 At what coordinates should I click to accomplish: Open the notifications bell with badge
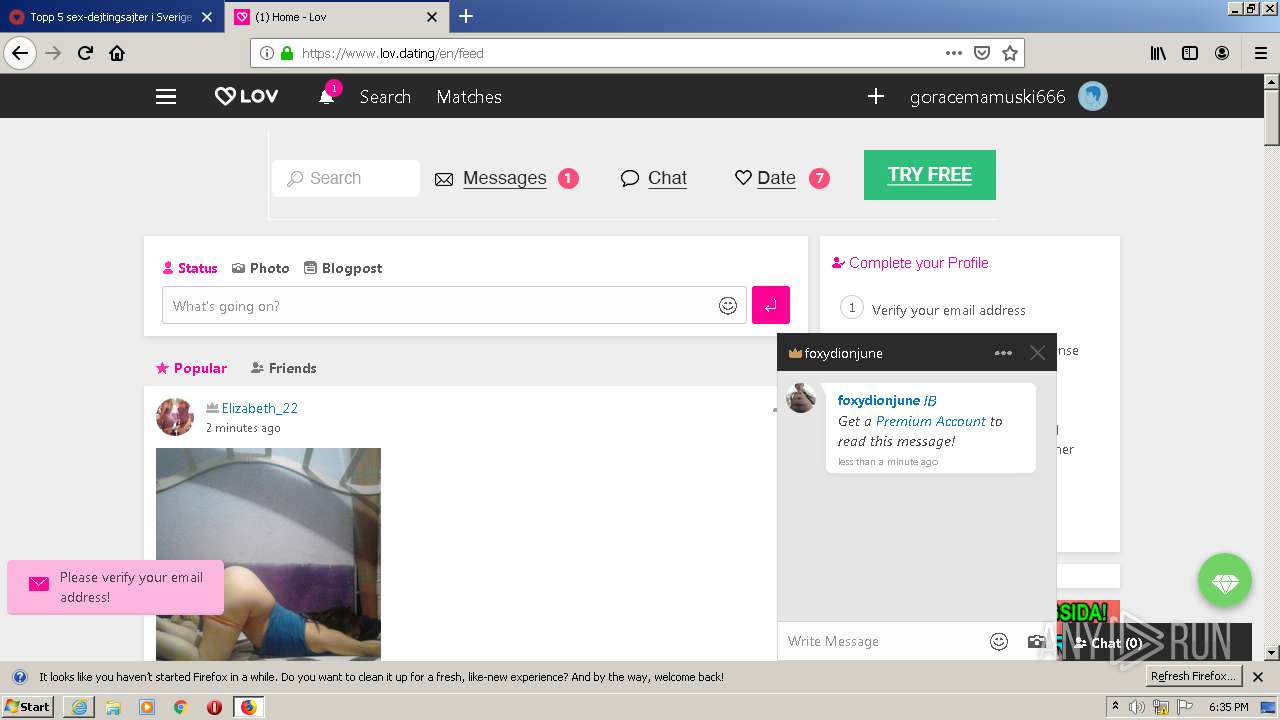click(x=327, y=96)
